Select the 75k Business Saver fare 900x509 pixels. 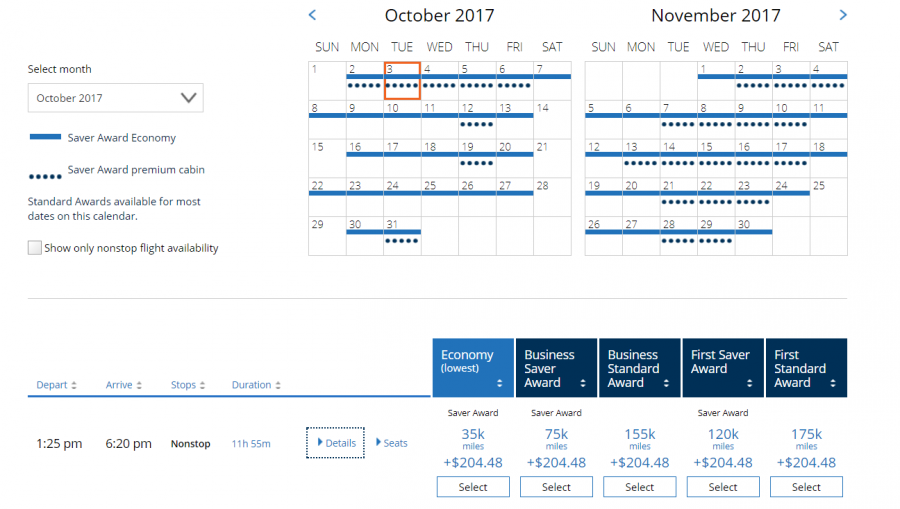click(x=556, y=487)
